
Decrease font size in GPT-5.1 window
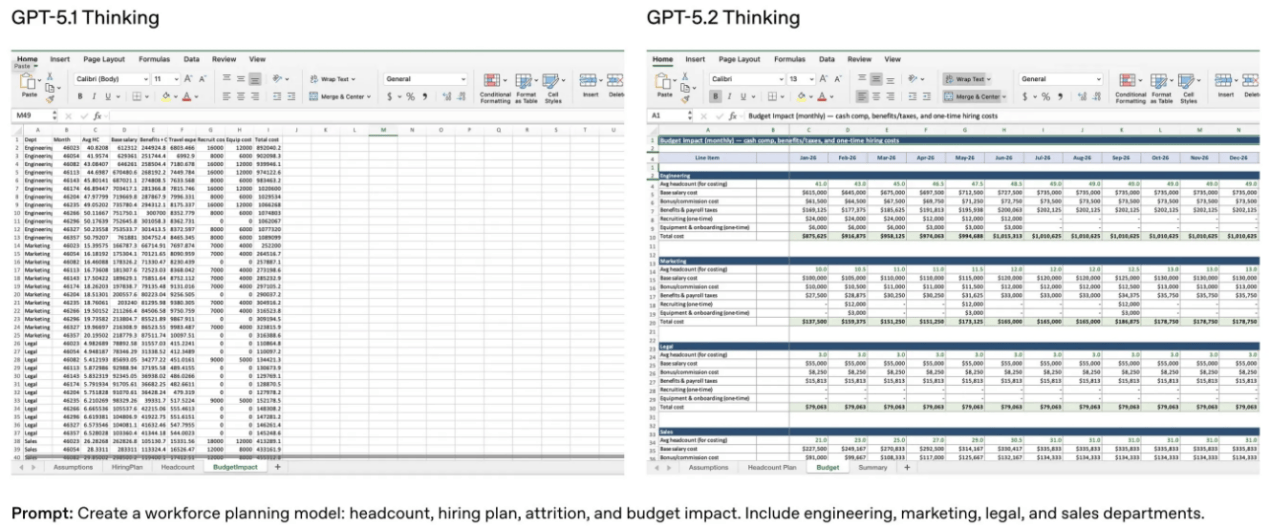(202, 79)
